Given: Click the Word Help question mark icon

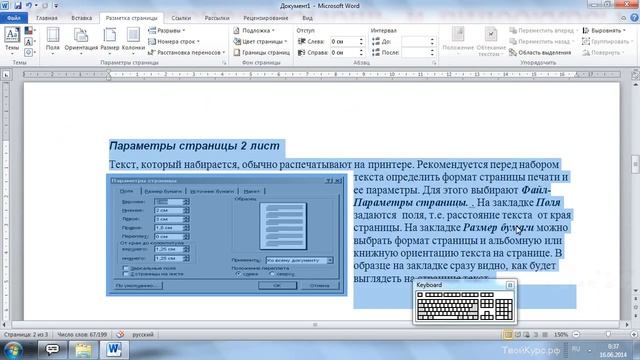Looking at the screenshot, I should click(x=634, y=18).
